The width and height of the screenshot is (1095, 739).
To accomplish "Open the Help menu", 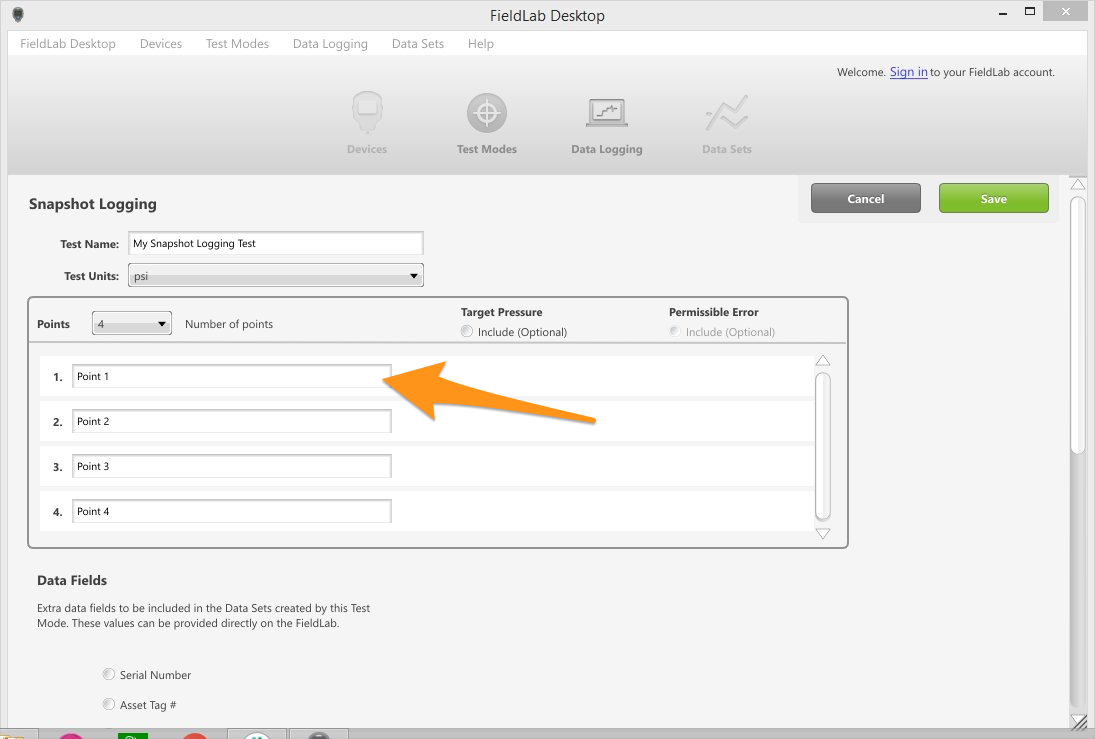I will point(480,43).
